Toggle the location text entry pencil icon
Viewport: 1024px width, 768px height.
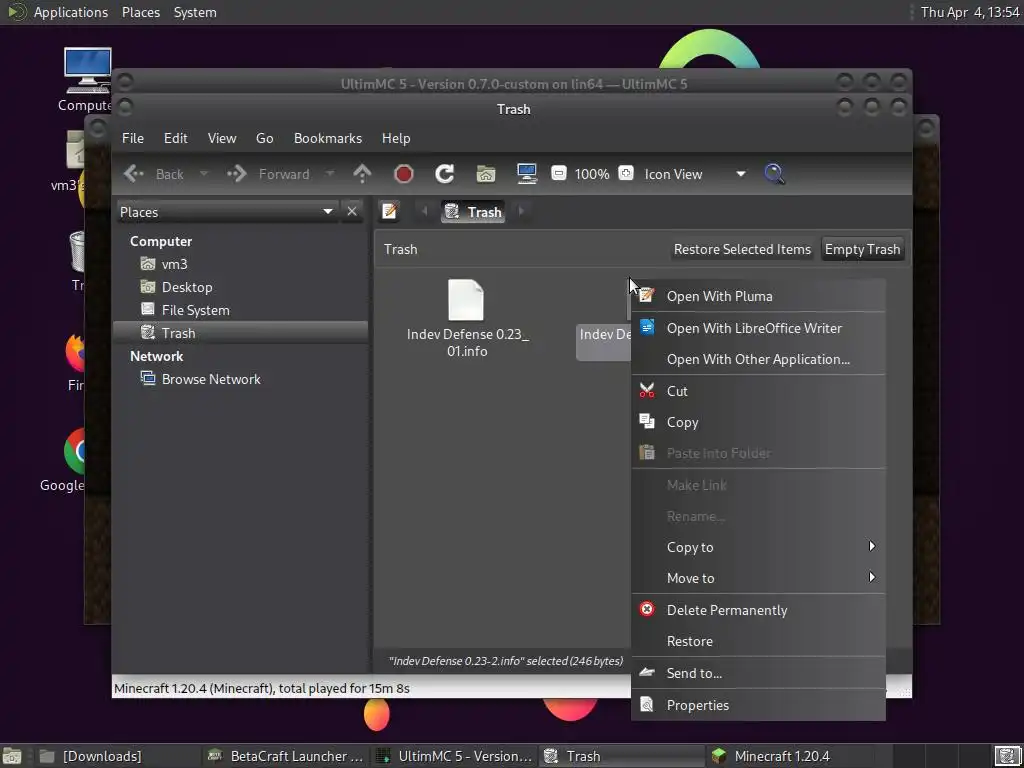coord(389,211)
